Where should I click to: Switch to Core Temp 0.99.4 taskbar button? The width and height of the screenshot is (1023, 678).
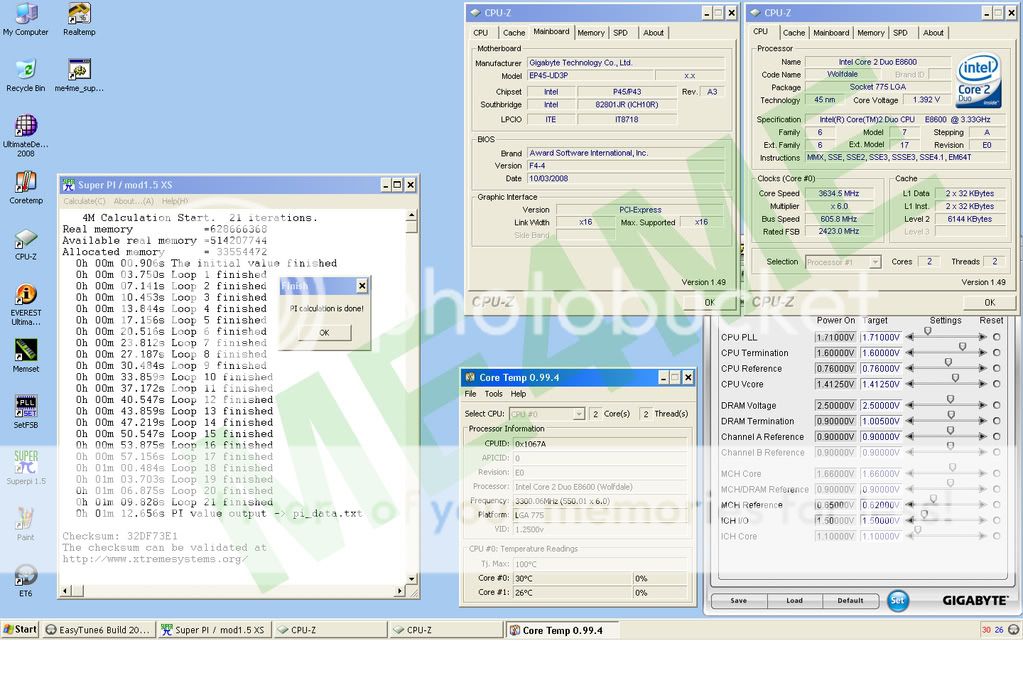[562, 630]
